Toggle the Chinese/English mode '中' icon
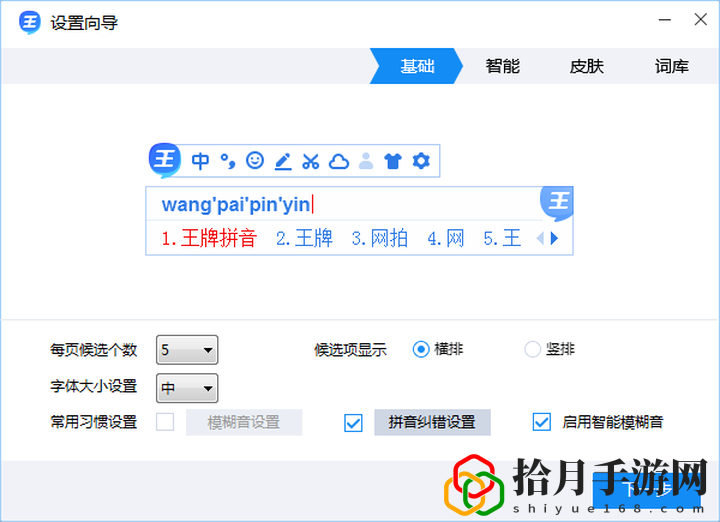This screenshot has width=720, height=522. tap(200, 161)
